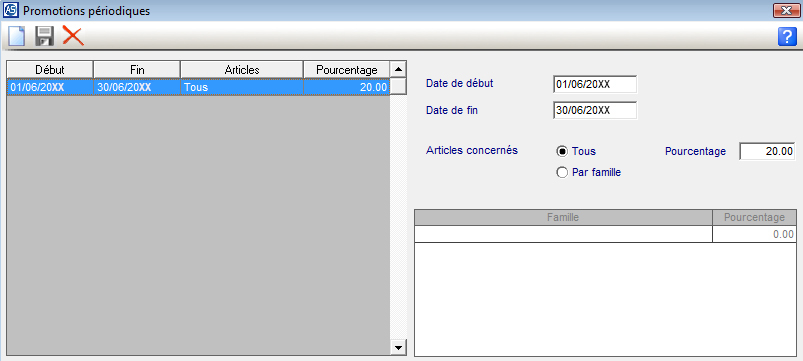
Task: Select the 30/06/20XX cell in the promotions list
Action: [x=137, y=87]
